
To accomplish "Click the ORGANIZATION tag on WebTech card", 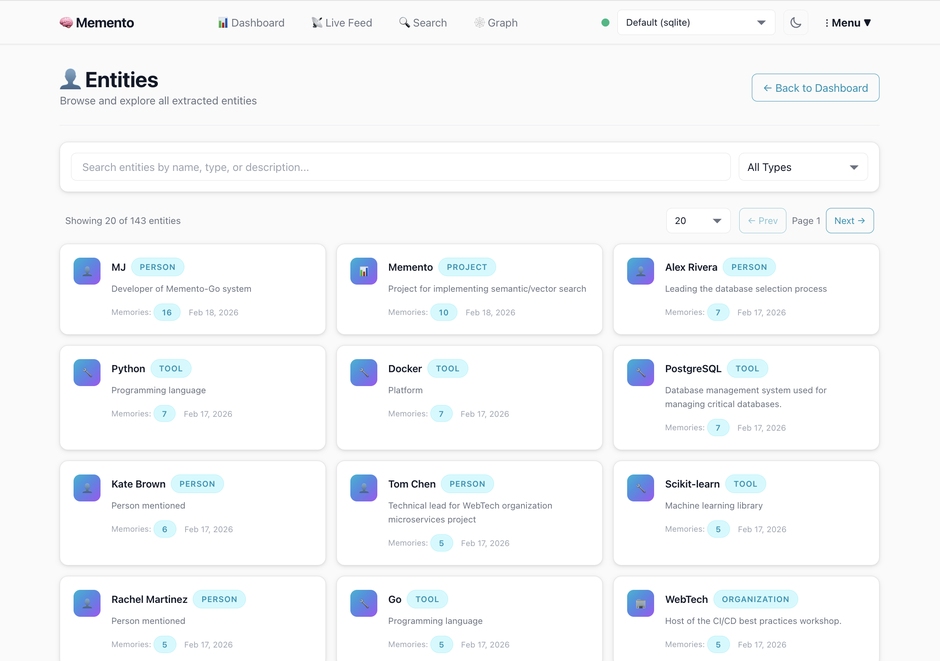I will pos(755,599).
